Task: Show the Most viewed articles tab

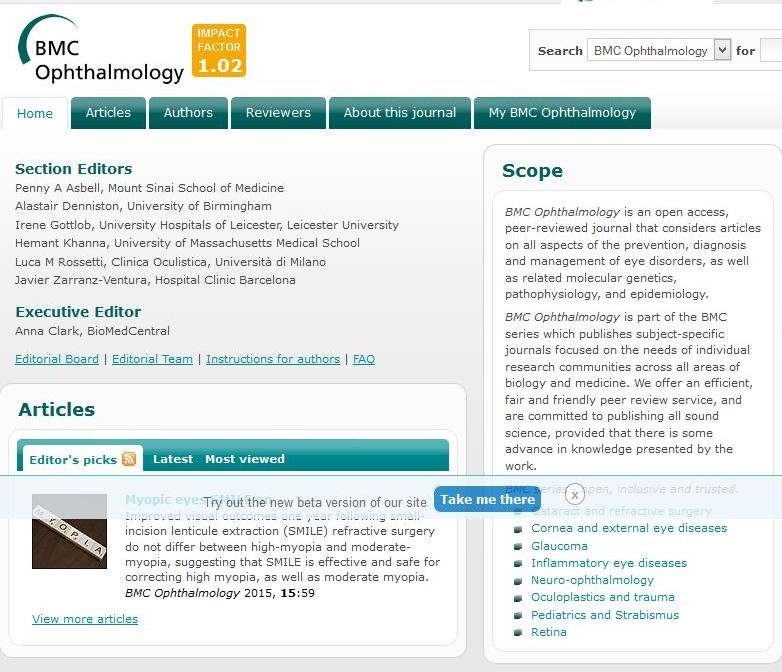Action: 245,459
